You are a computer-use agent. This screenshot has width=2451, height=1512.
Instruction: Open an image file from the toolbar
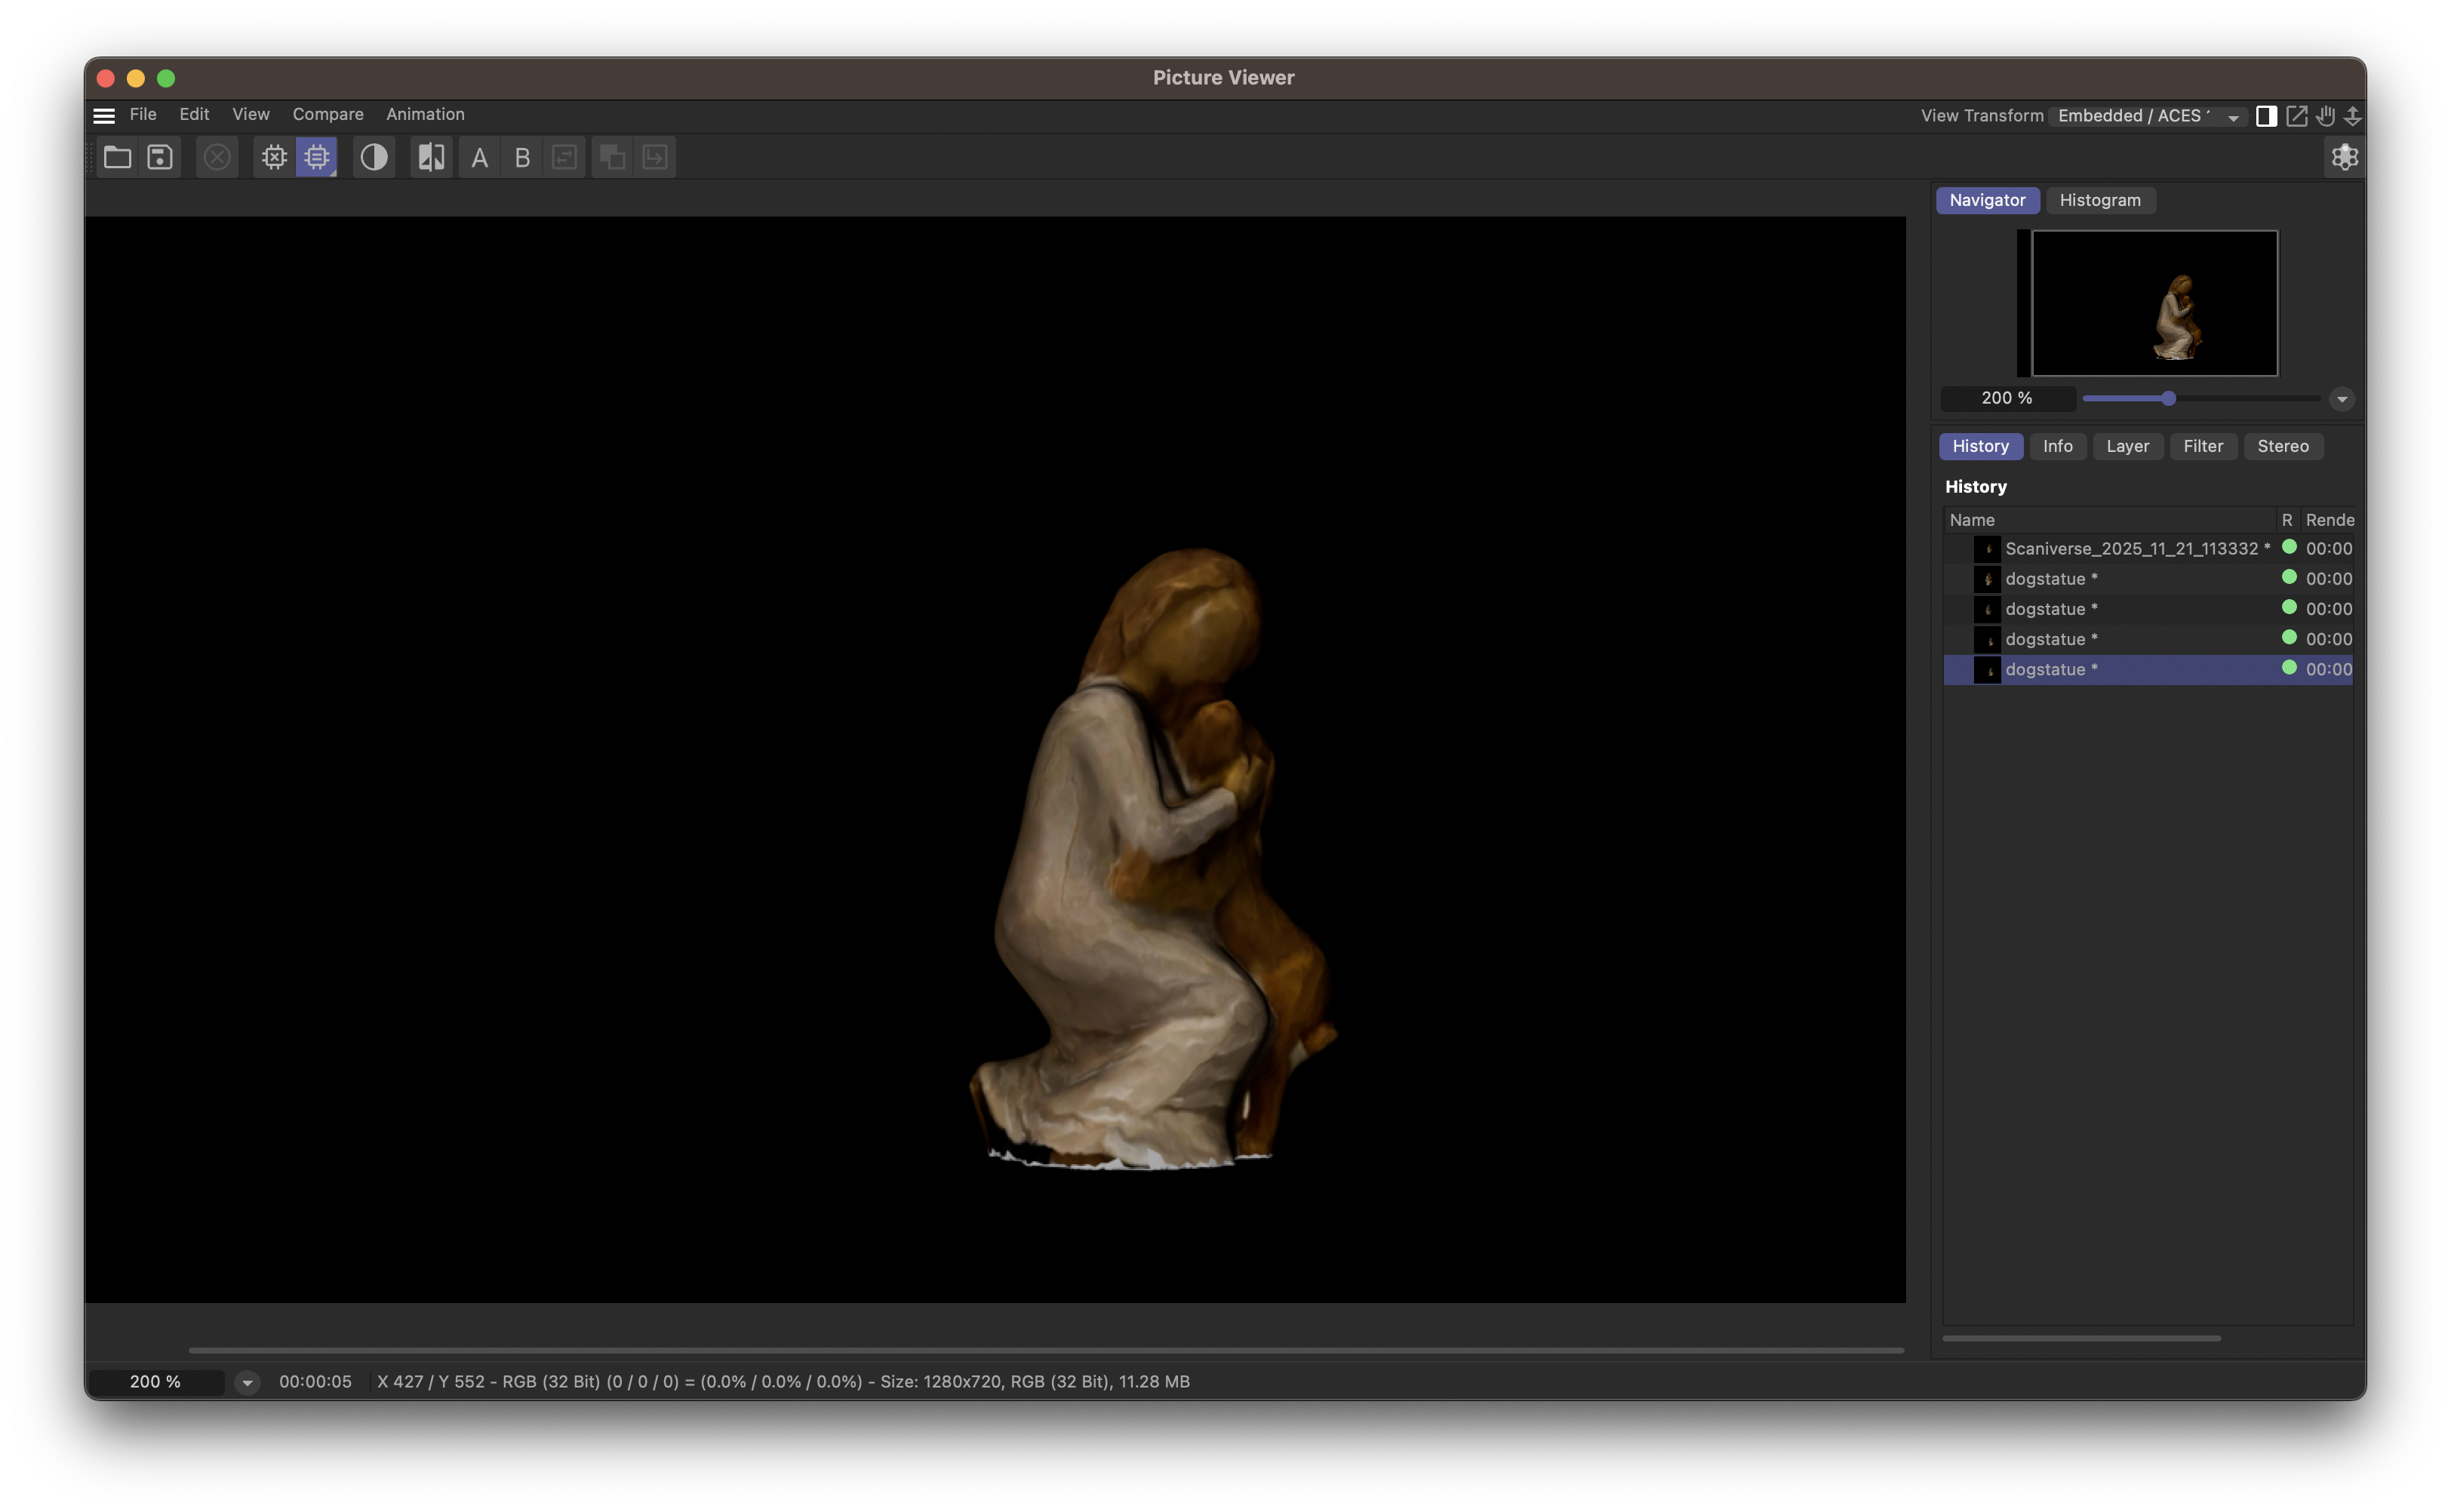pos(117,157)
